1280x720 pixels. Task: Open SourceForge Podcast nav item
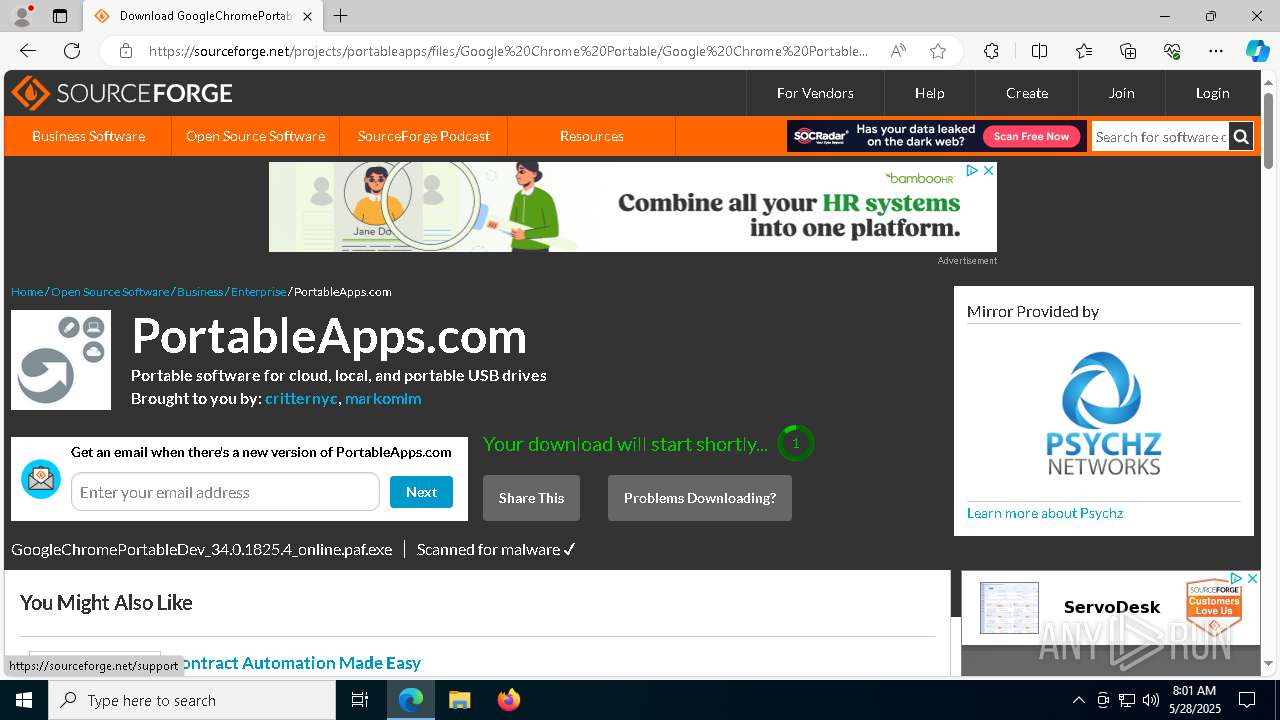[x=424, y=136]
